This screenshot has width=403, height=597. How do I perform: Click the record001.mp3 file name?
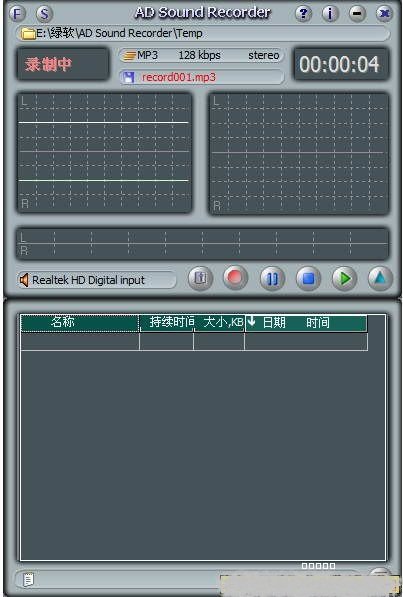(x=179, y=77)
